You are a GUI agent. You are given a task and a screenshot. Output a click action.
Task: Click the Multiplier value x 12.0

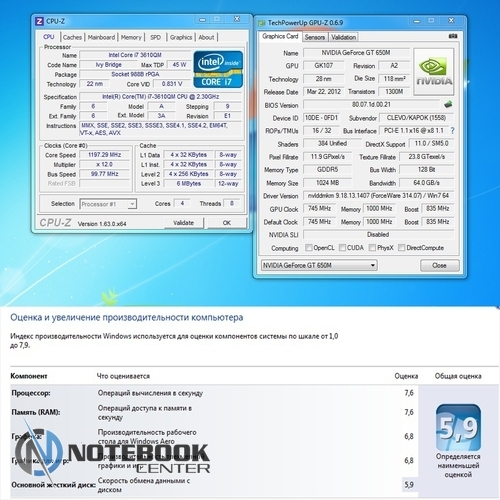tap(104, 164)
